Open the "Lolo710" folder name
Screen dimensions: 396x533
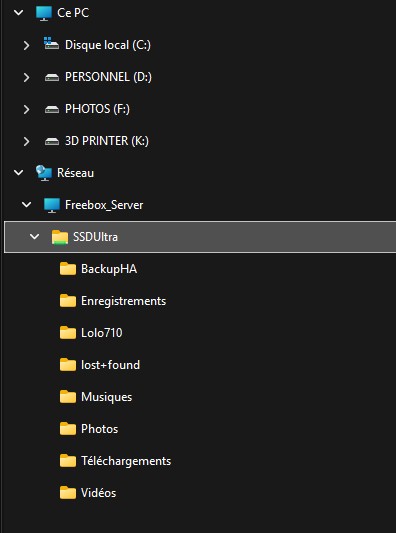pyautogui.click(x=102, y=333)
